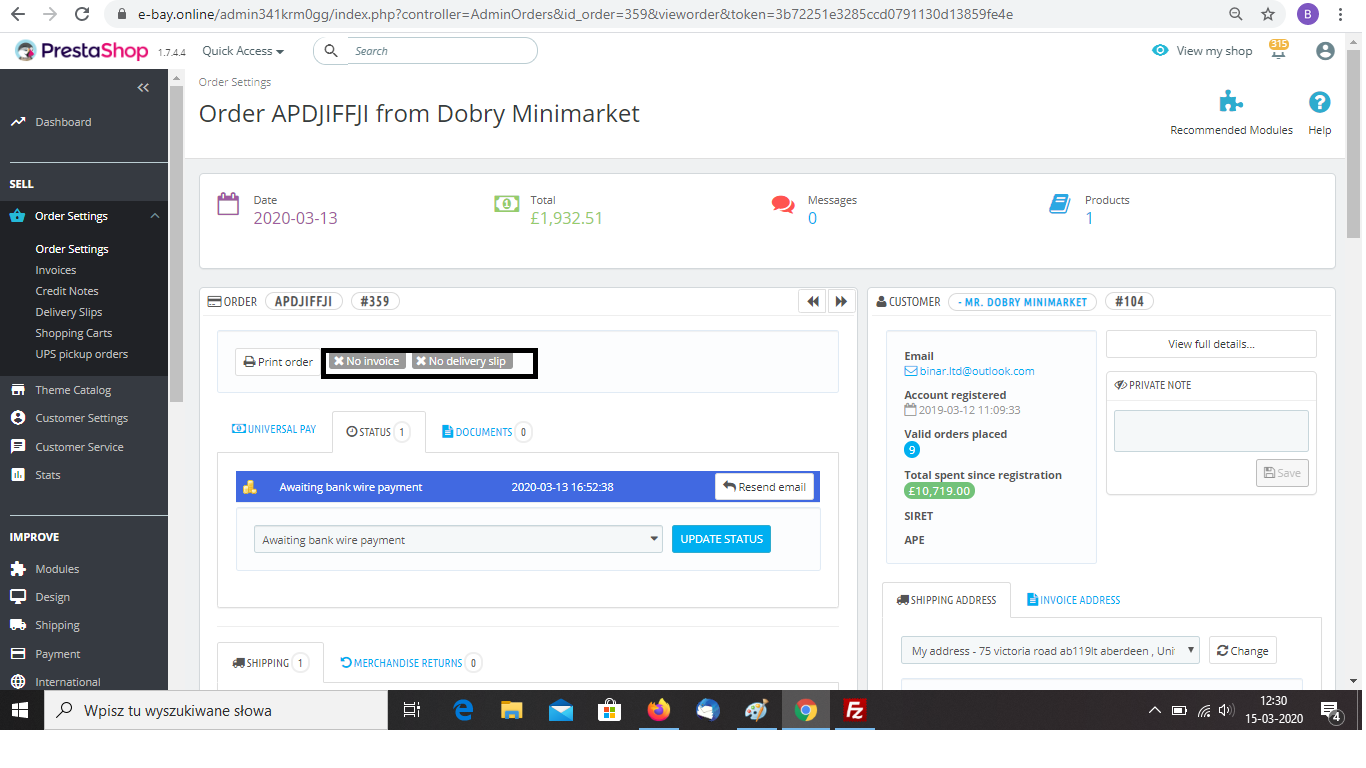Collapse the Order Settings sidebar section

point(155,216)
